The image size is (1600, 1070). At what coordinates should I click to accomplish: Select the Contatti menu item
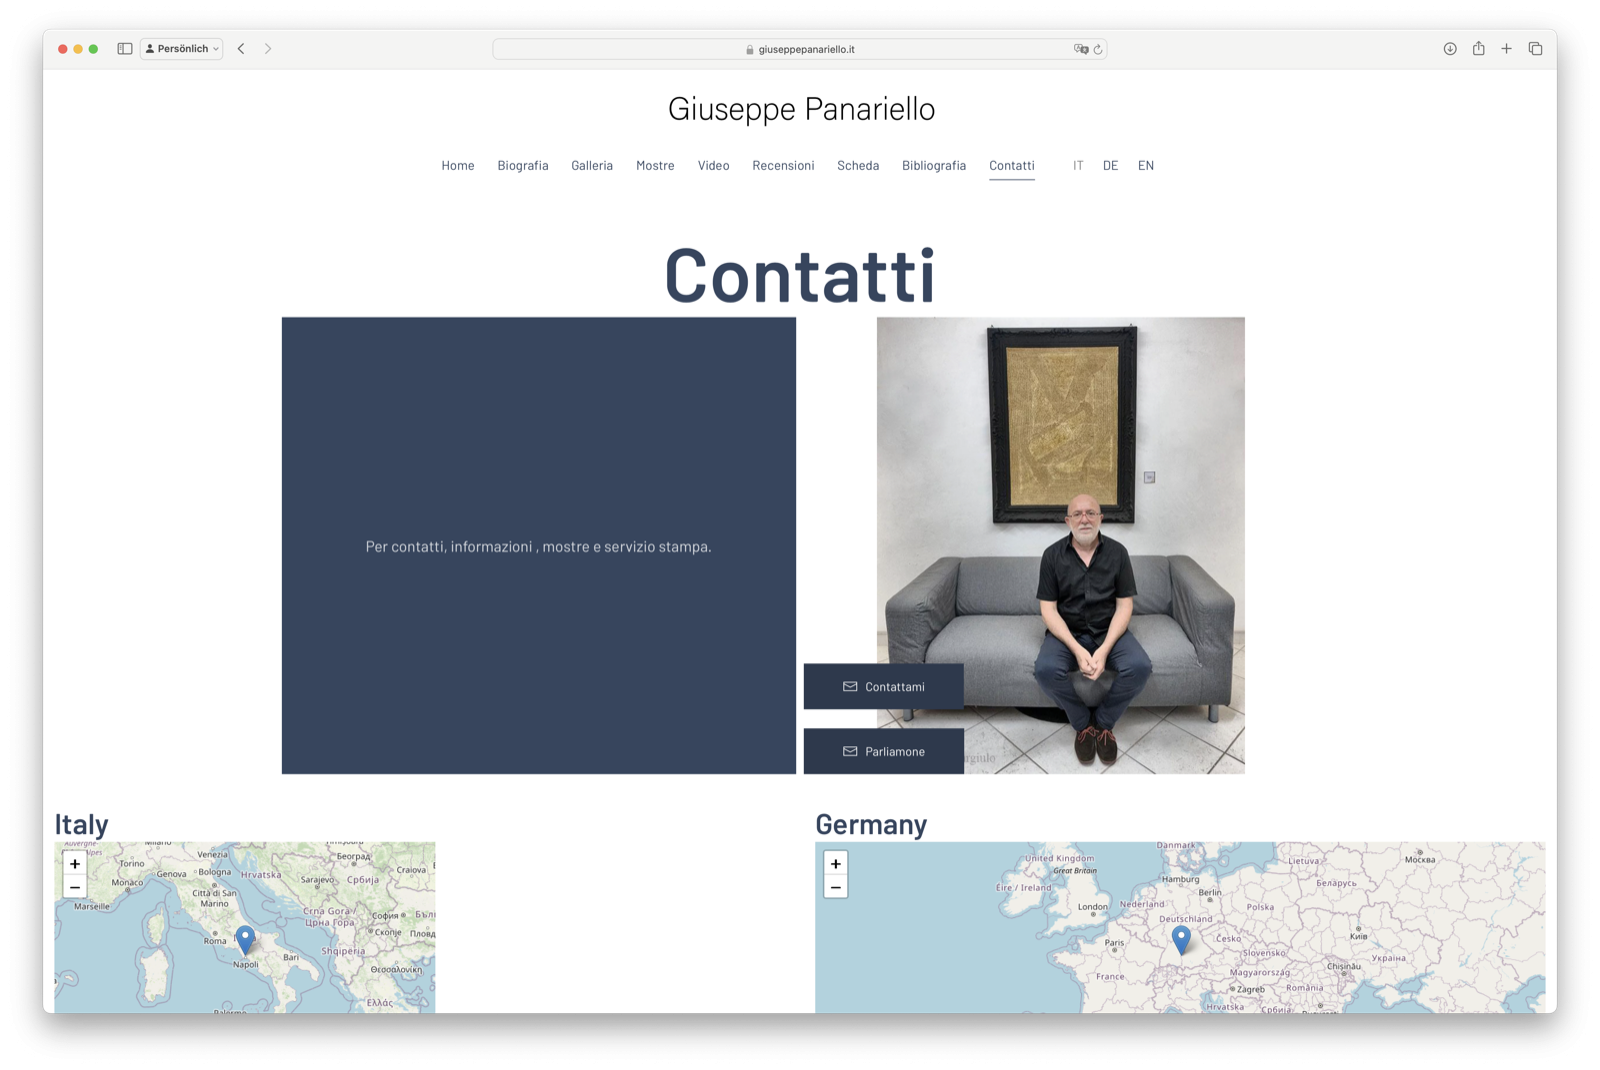1012,166
